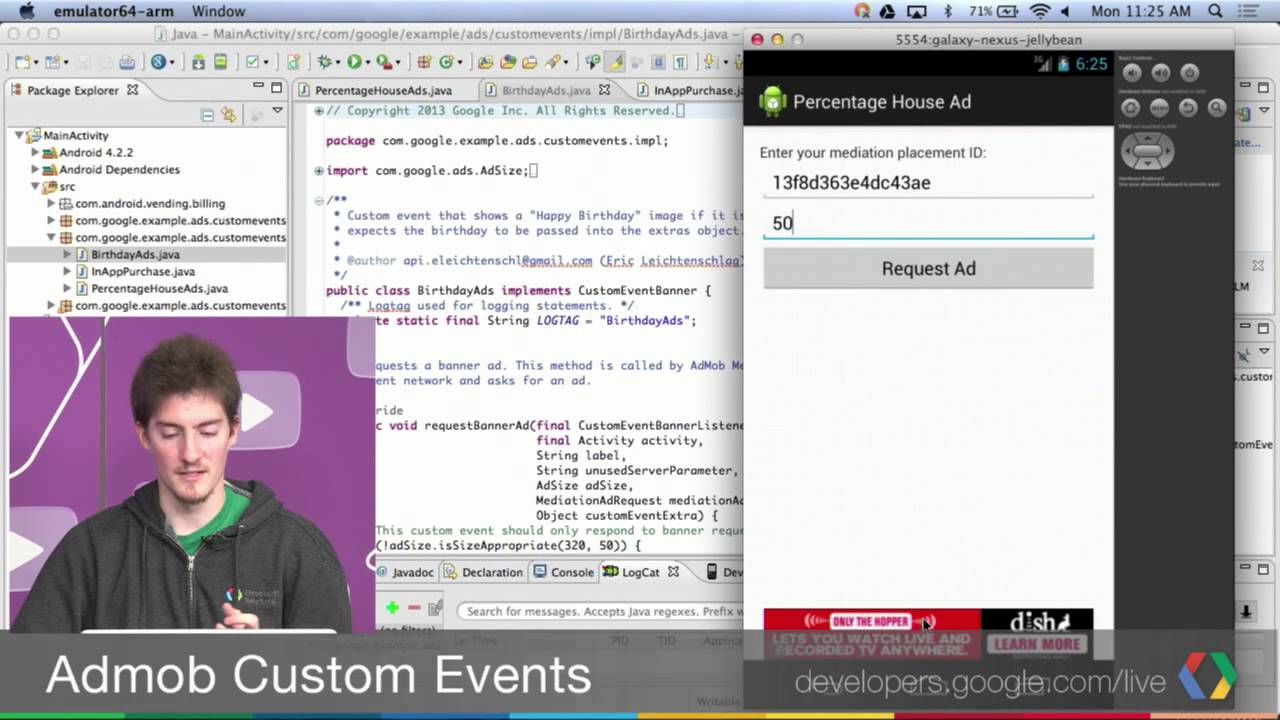Toggle block selection mode icon in toolbar
The width and height of the screenshot is (1280, 720).
[x=659, y=62]
